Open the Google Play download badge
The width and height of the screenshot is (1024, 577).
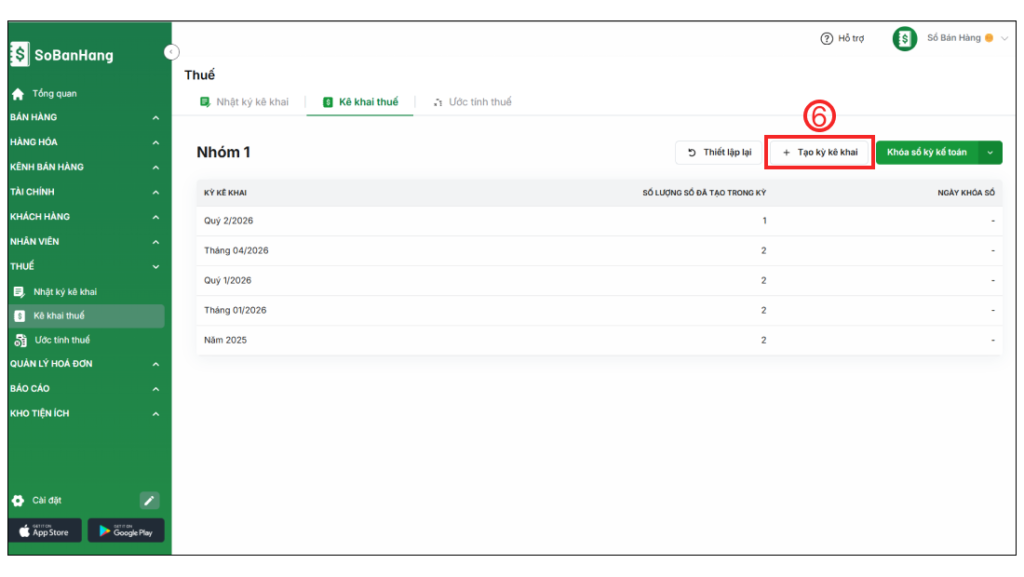[x=126, y=530]
